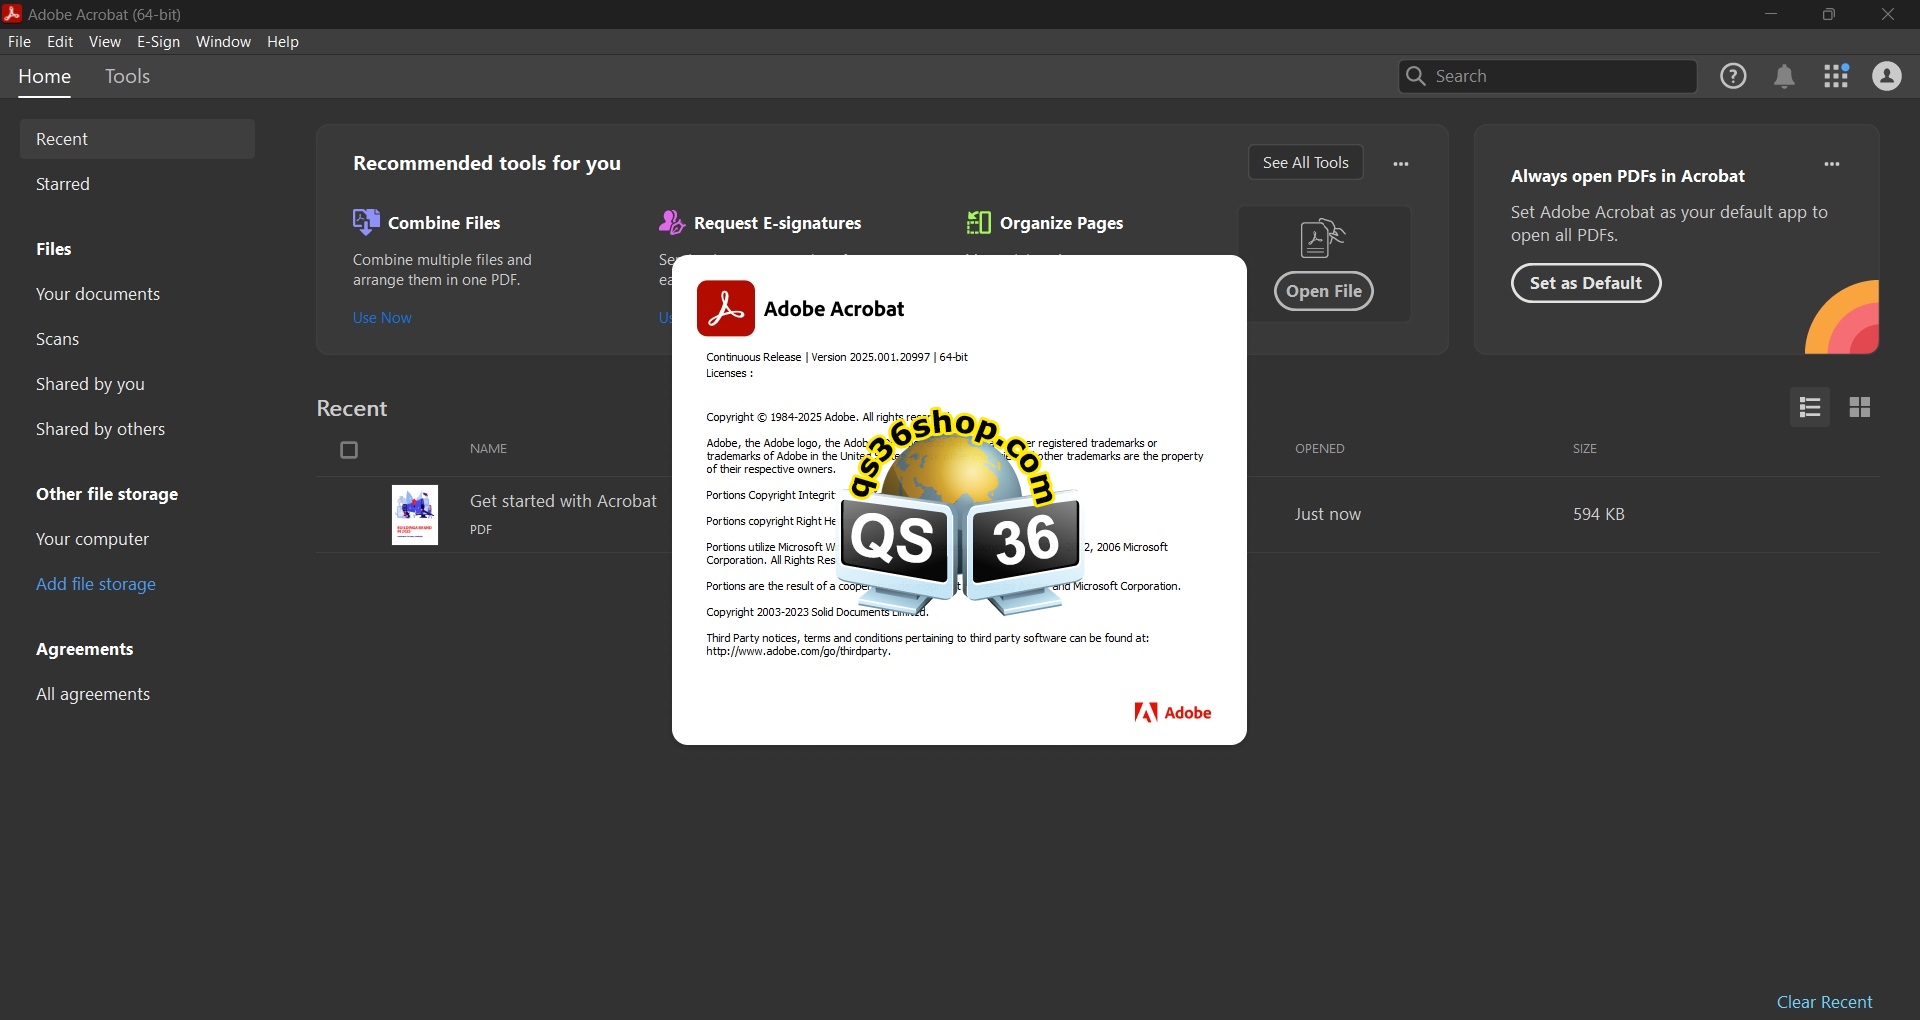
Task: Click the Clear Recent link
Action: (x=1824, y=1002)
